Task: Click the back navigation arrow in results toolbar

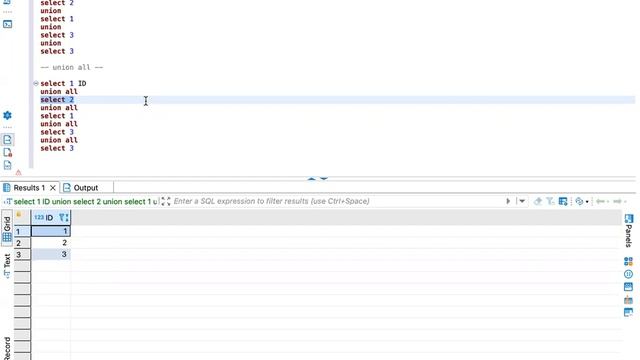Action: click(600, 201)
